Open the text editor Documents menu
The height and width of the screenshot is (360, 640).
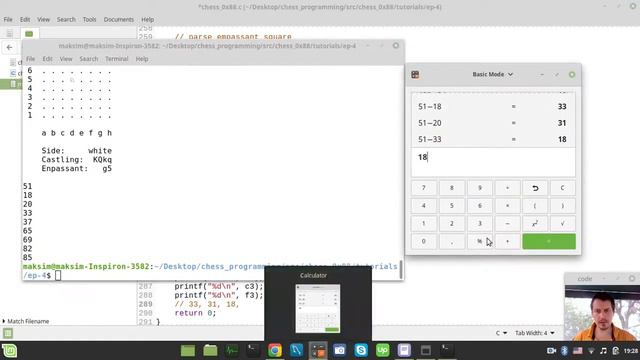[118, 19]
